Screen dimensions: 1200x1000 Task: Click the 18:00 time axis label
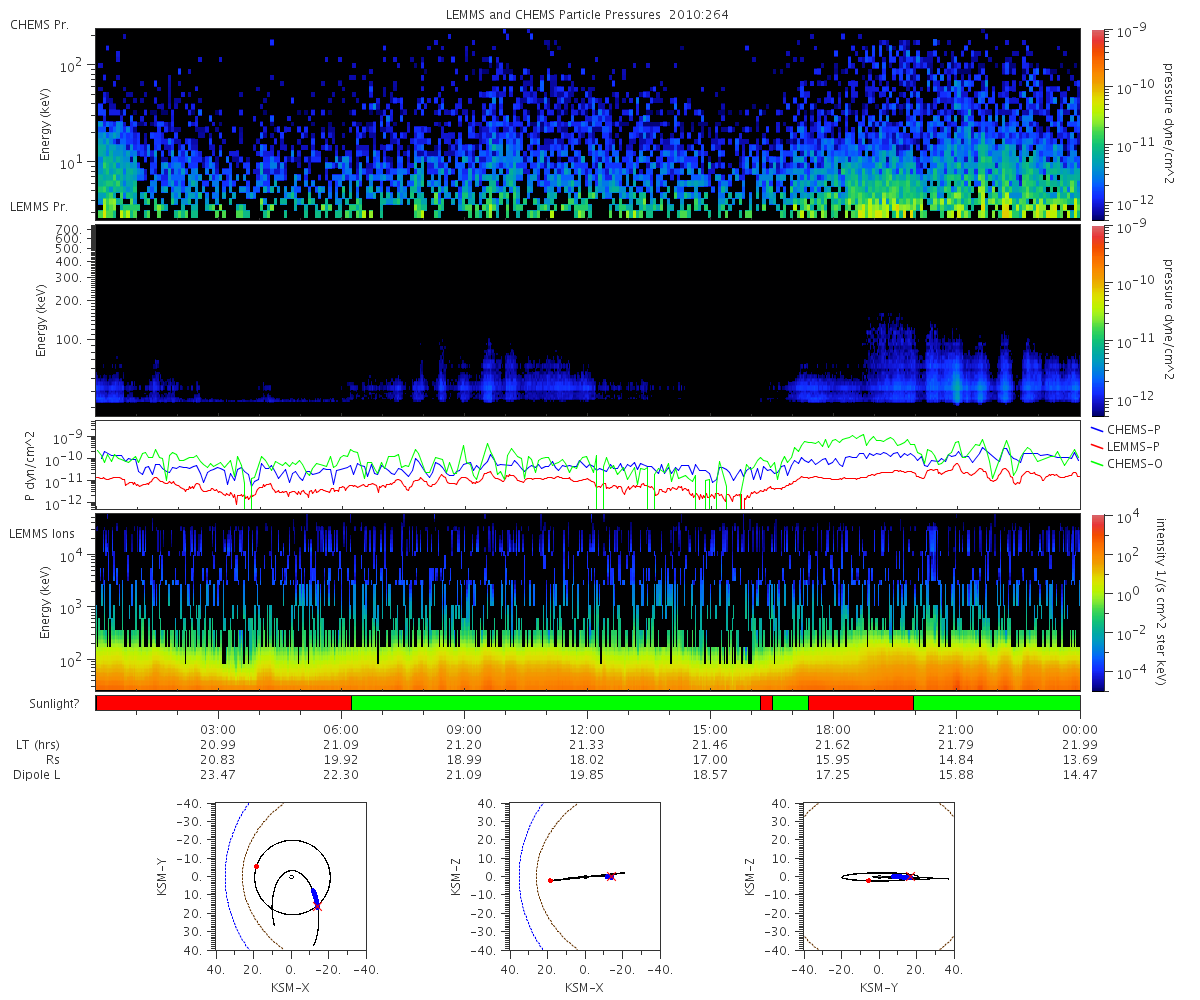[x=833, y=730]
